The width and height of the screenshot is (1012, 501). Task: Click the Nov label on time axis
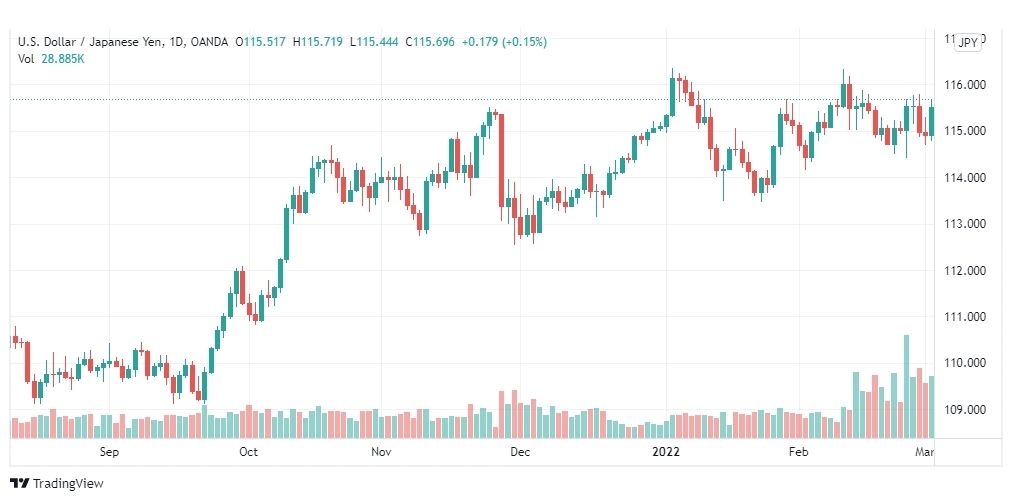pyautogui.click(x=381, y=452)
